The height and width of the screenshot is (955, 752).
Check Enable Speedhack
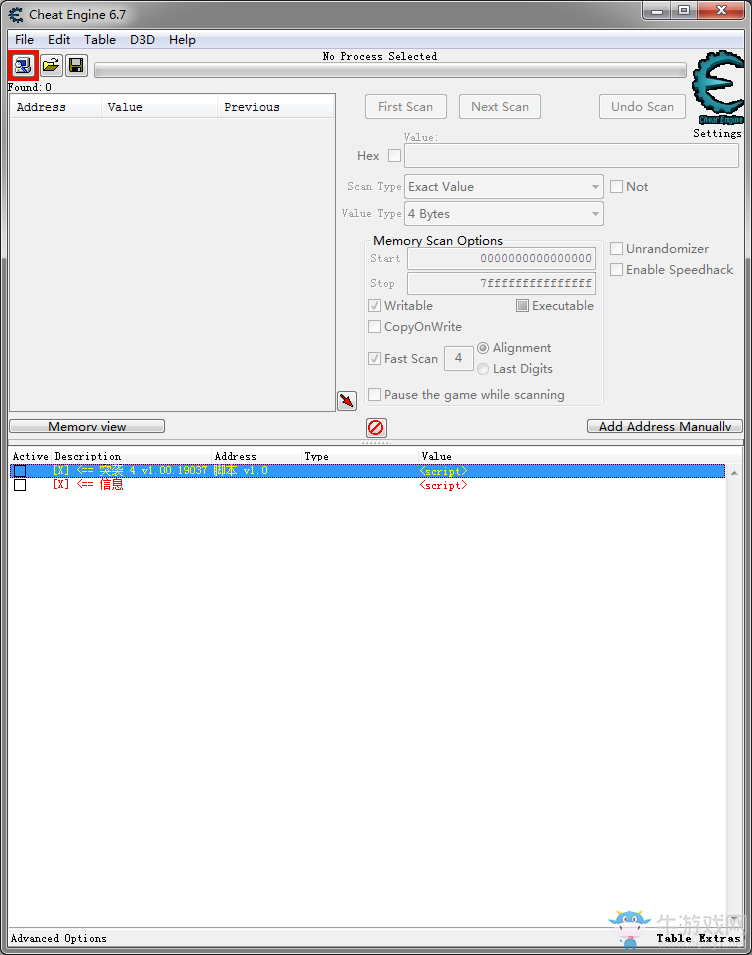click(x=616, y=270)
